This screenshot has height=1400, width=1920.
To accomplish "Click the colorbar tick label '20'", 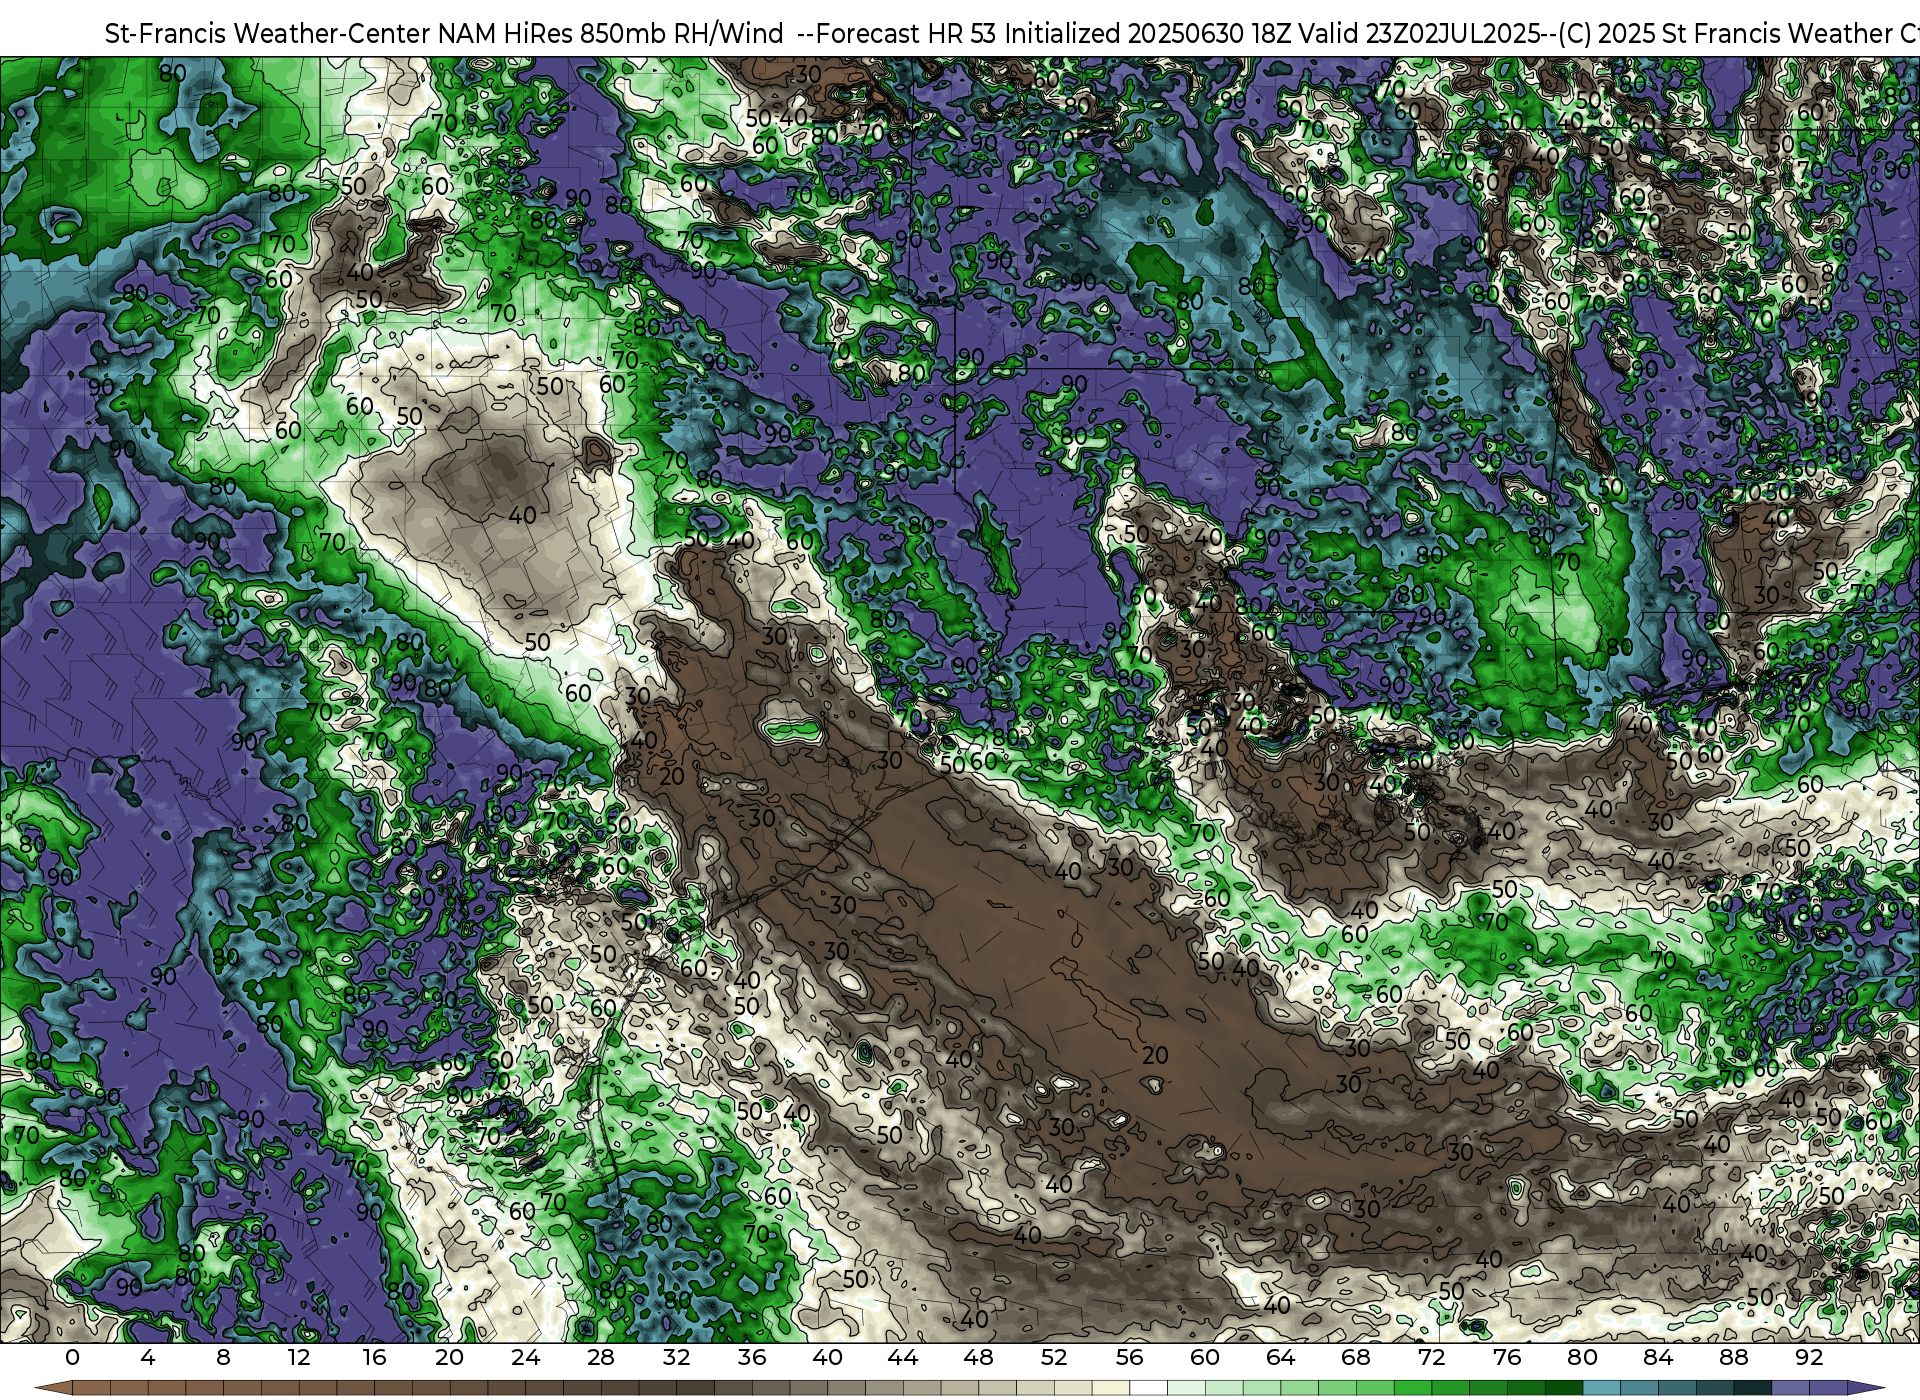I will [450, 1357].
